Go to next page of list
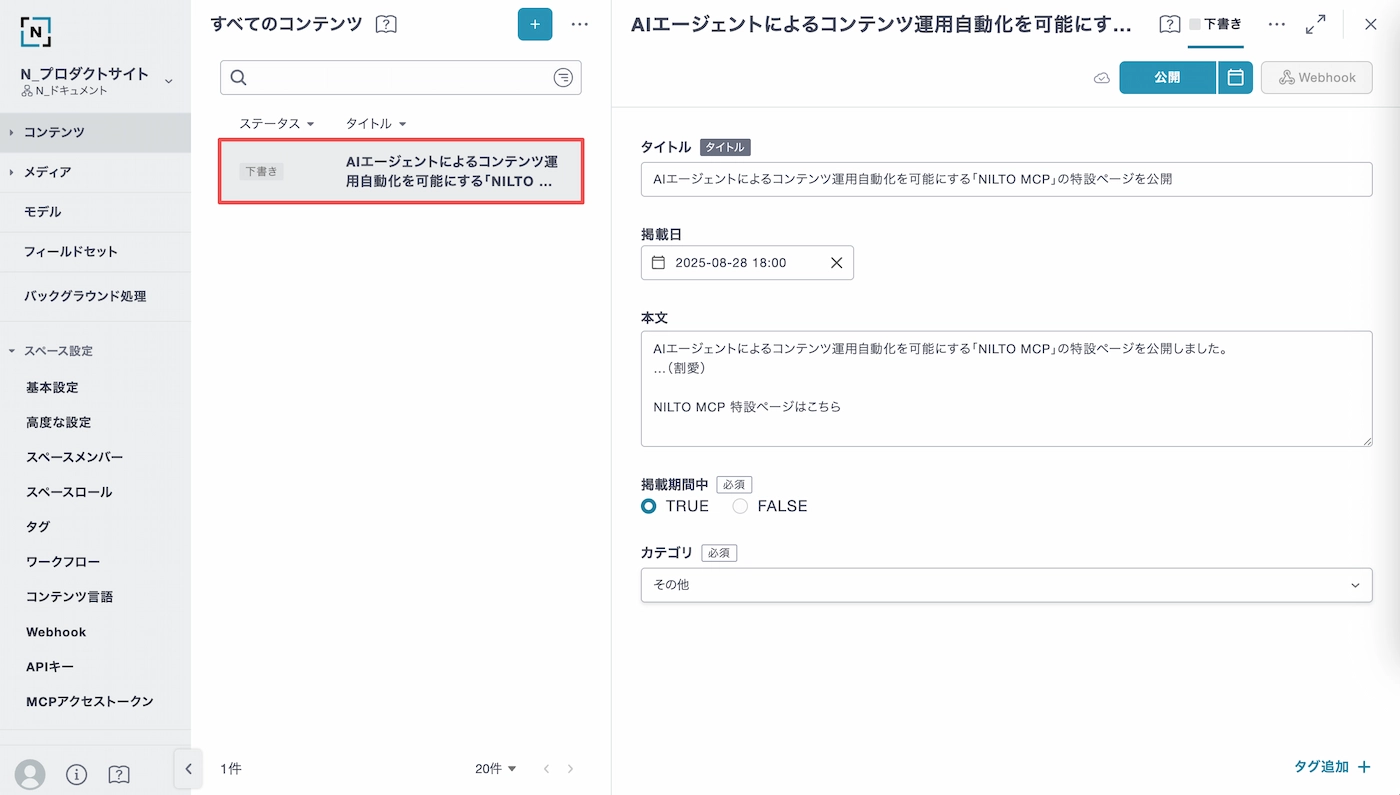Image resolution: width=1400 pixels, height=795 pixels. coord(571,769)
